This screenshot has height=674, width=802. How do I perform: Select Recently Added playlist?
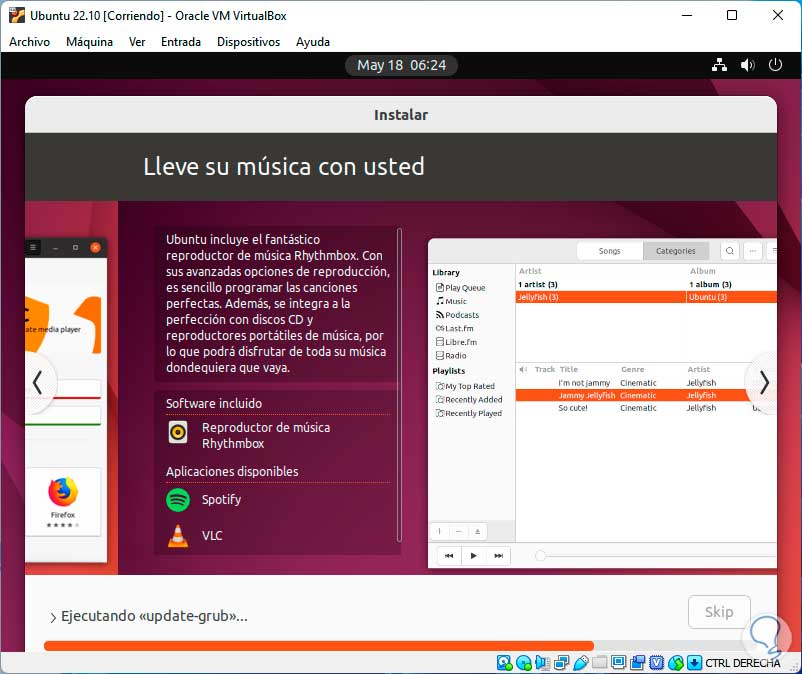(469, 399)
